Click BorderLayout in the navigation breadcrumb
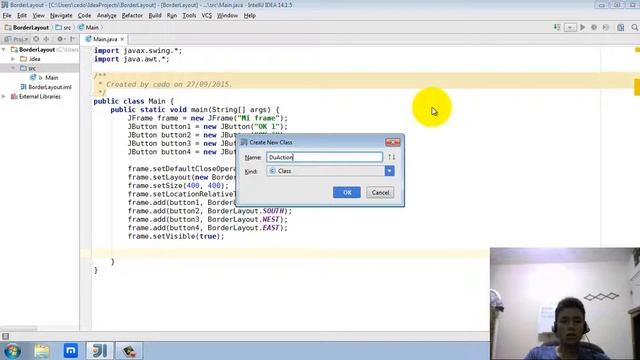Viewport: 640px width, 360px height. pos(27,27)
